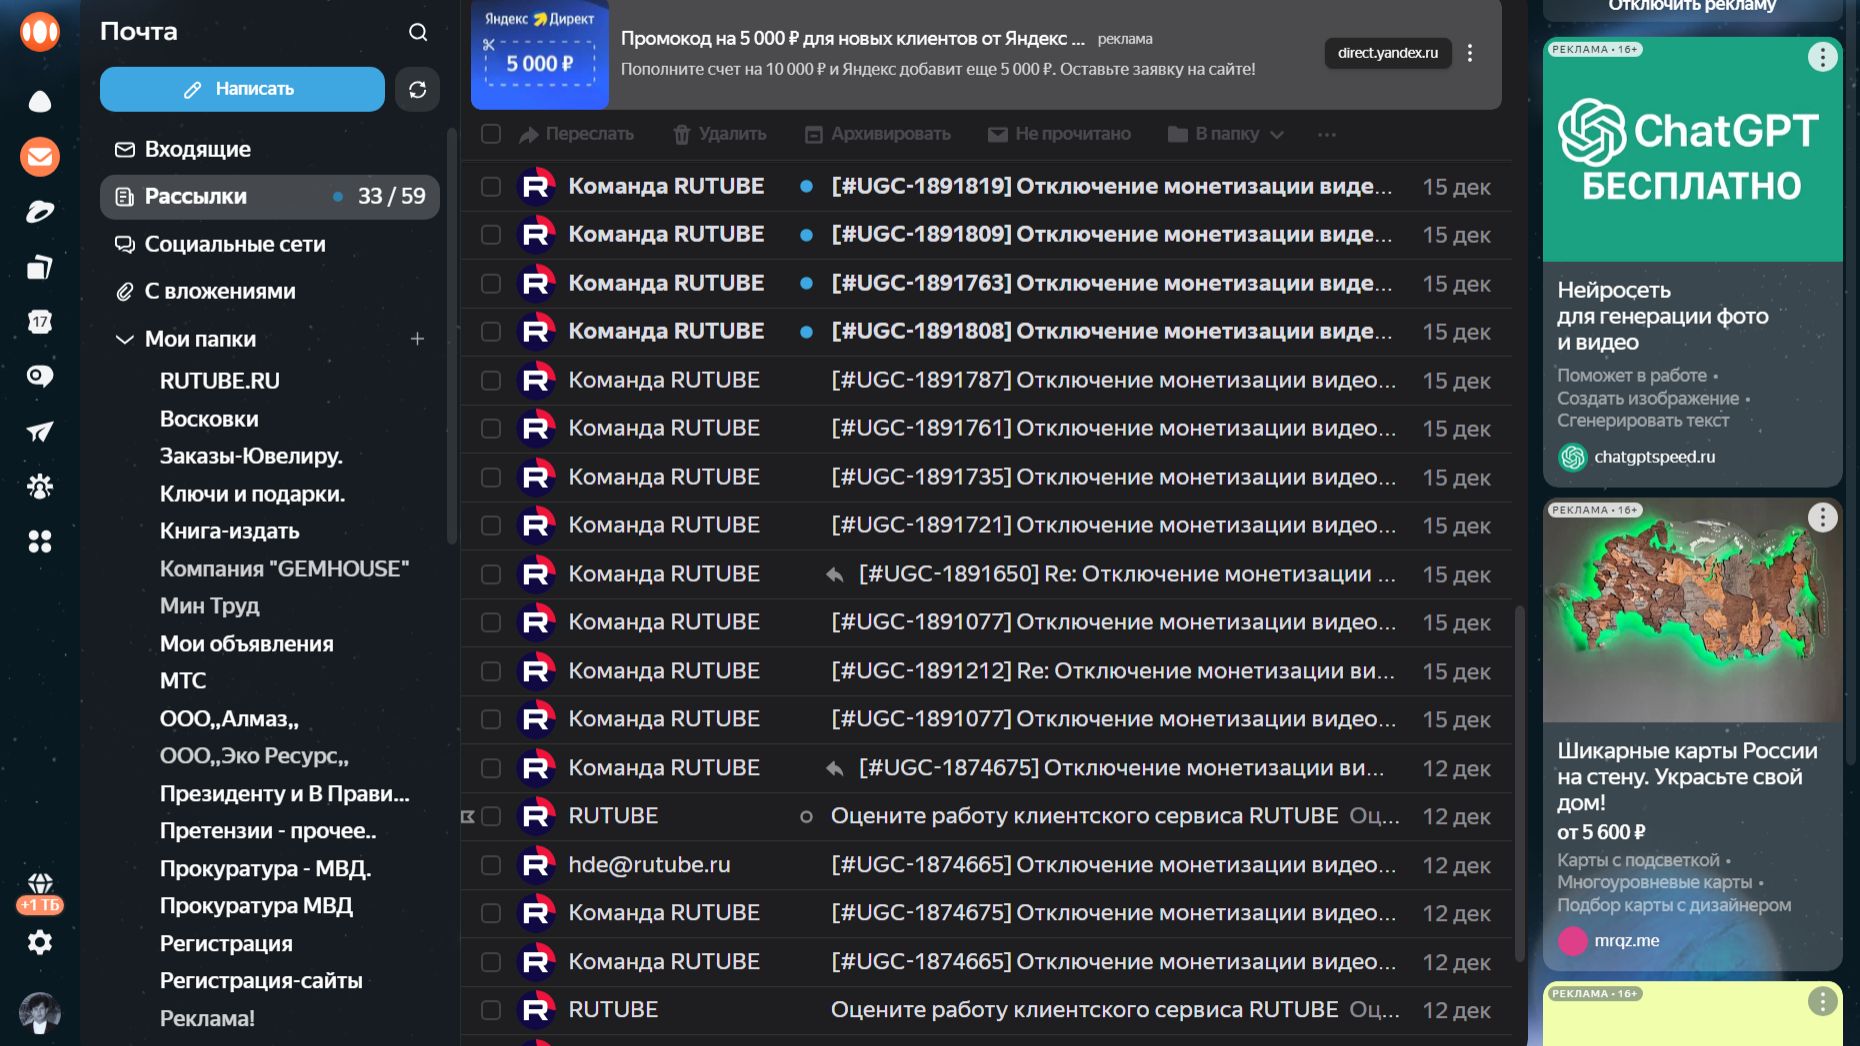
Task: Toggle unread dot on UGC-1891763 message
Action: coord(806,283)
